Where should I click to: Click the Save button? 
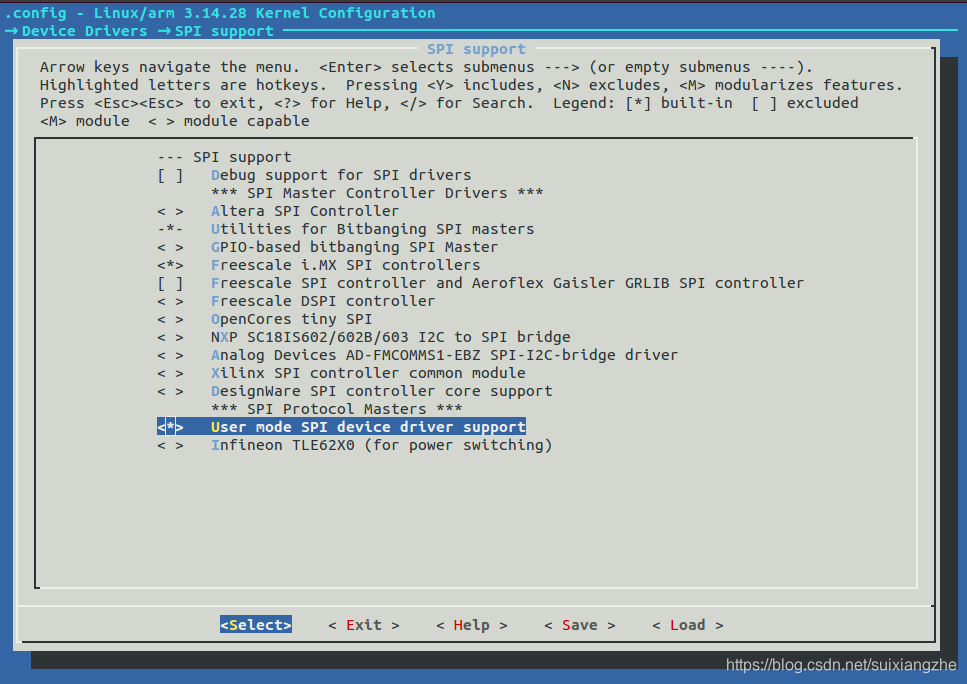click(x=580, y=625)
